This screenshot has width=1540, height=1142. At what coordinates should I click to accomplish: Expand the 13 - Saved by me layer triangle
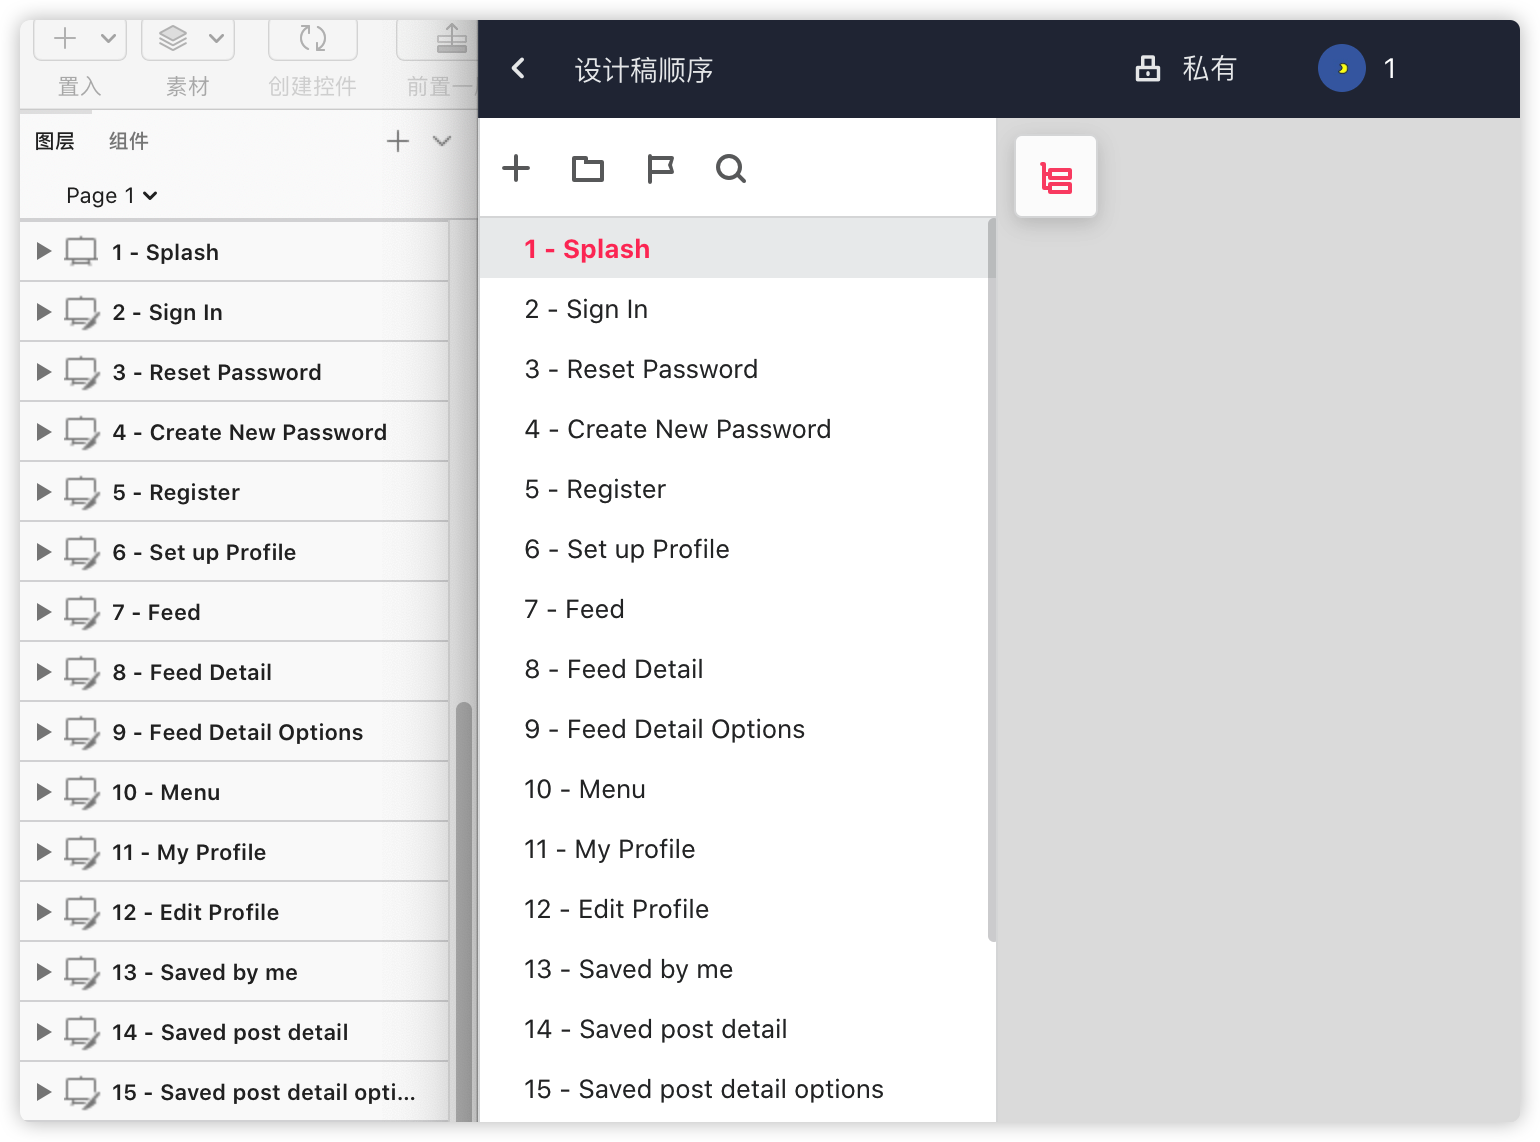(43, 971)
